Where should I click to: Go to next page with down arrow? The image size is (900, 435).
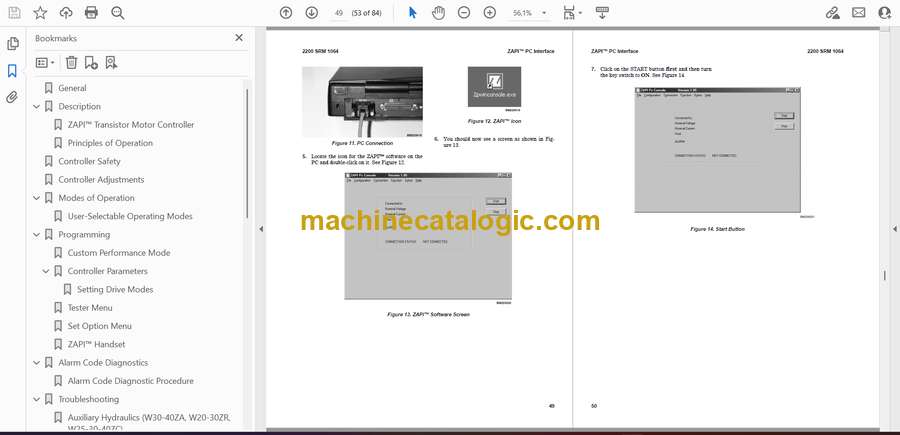pyautogui.click(x=312, y=13)
